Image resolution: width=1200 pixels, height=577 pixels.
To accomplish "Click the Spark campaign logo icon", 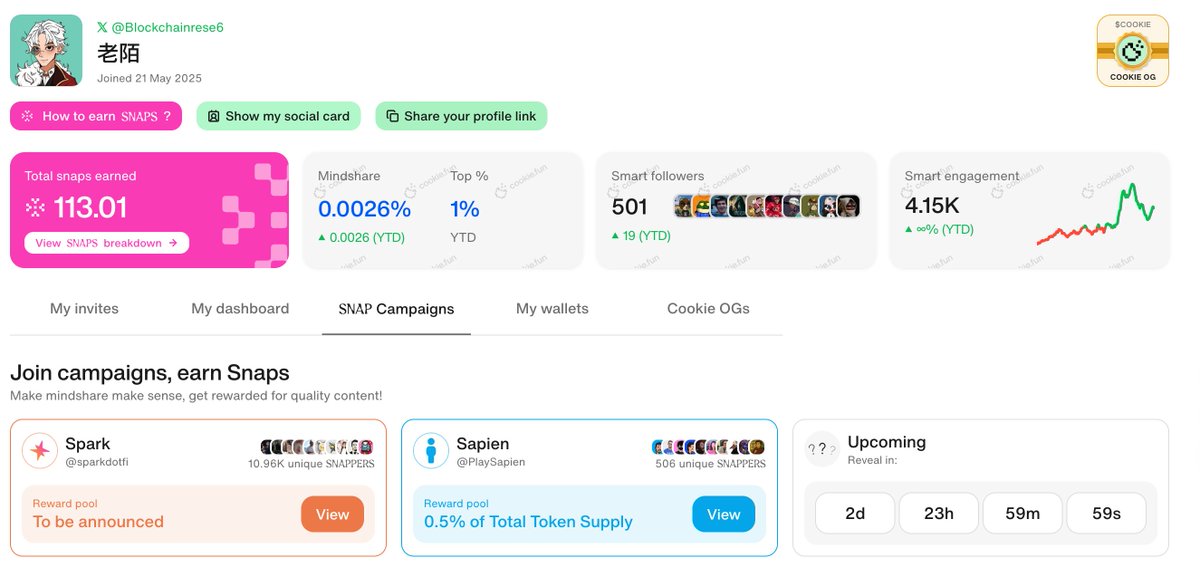I will tap(40, 451).
